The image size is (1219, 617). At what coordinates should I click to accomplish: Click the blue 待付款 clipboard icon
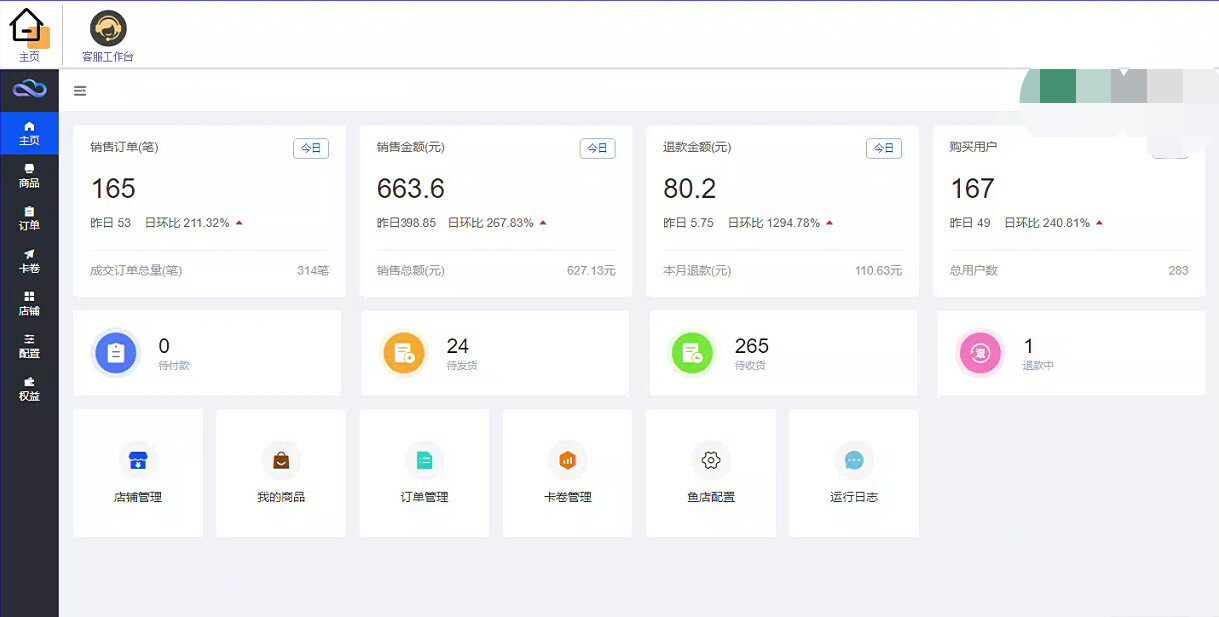pos(116,353)
